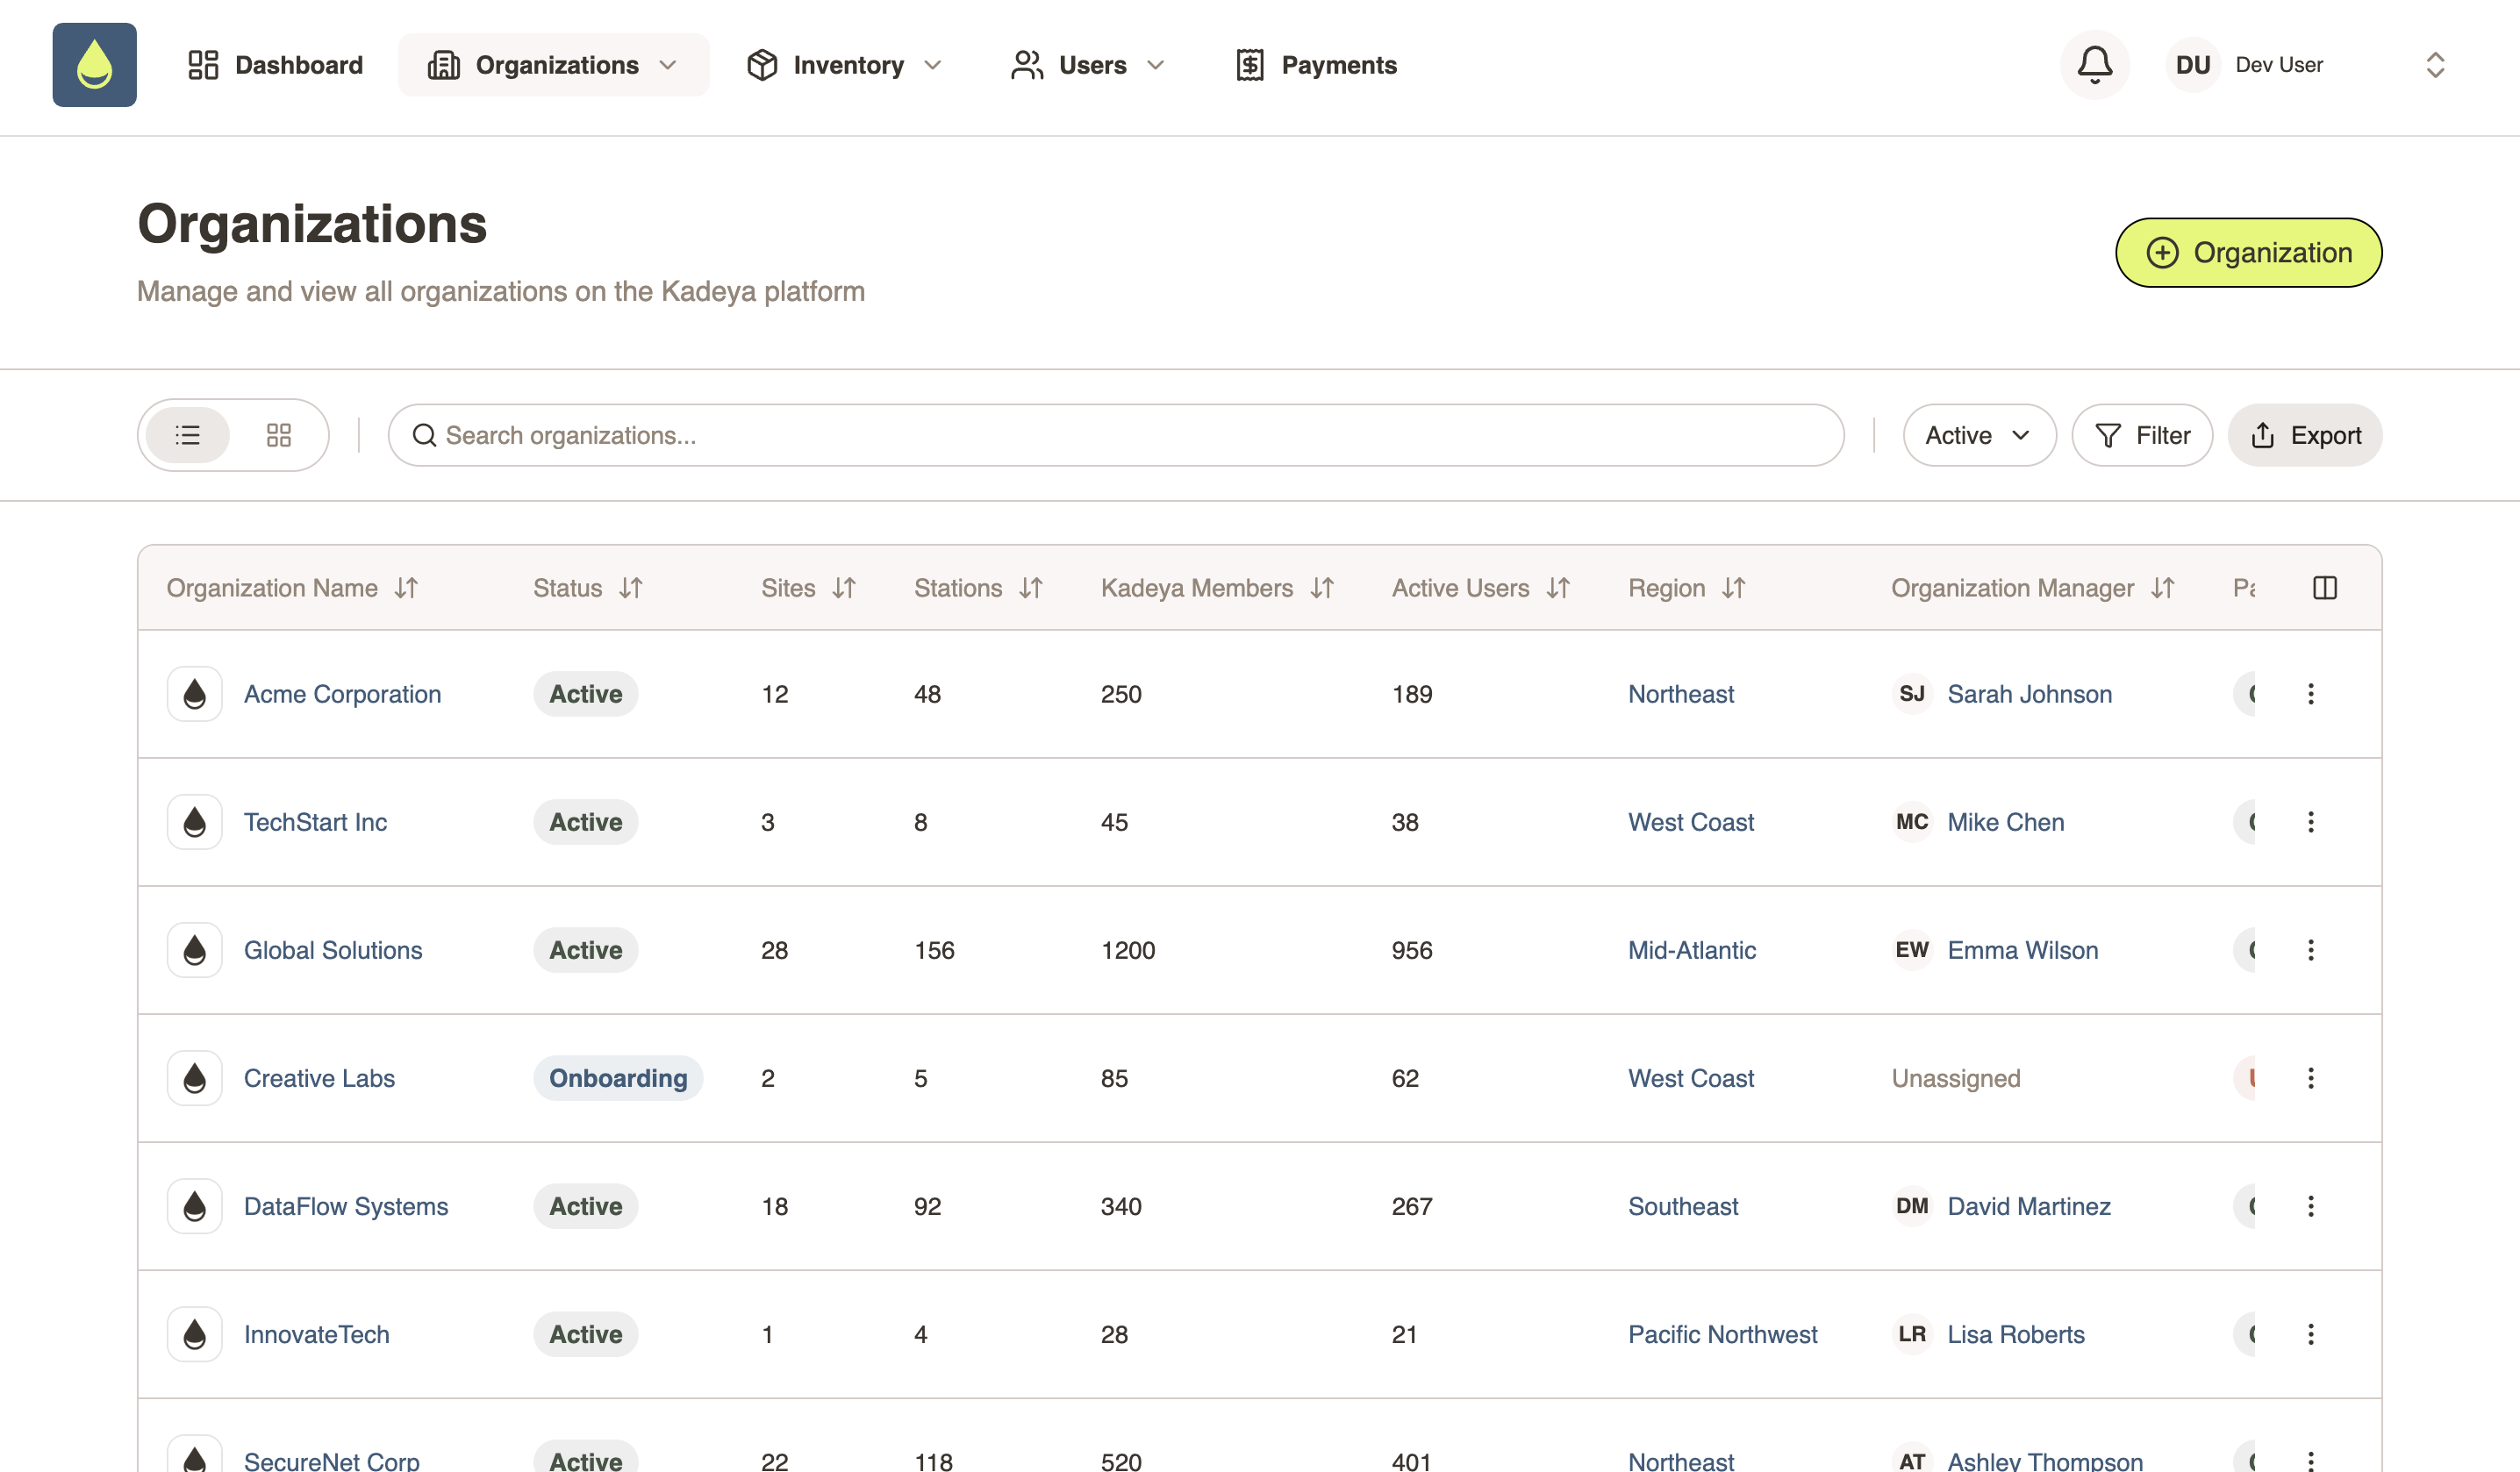This screenshot has width=2520, height=1472.
Task: Click Mid-Atlantic region link
Action: [1691, 950]
